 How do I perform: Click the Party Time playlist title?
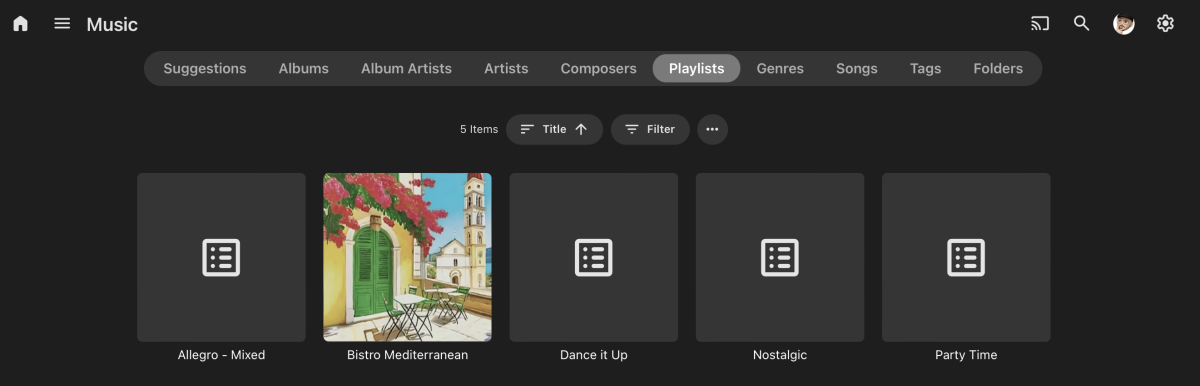tap(966, 355)
